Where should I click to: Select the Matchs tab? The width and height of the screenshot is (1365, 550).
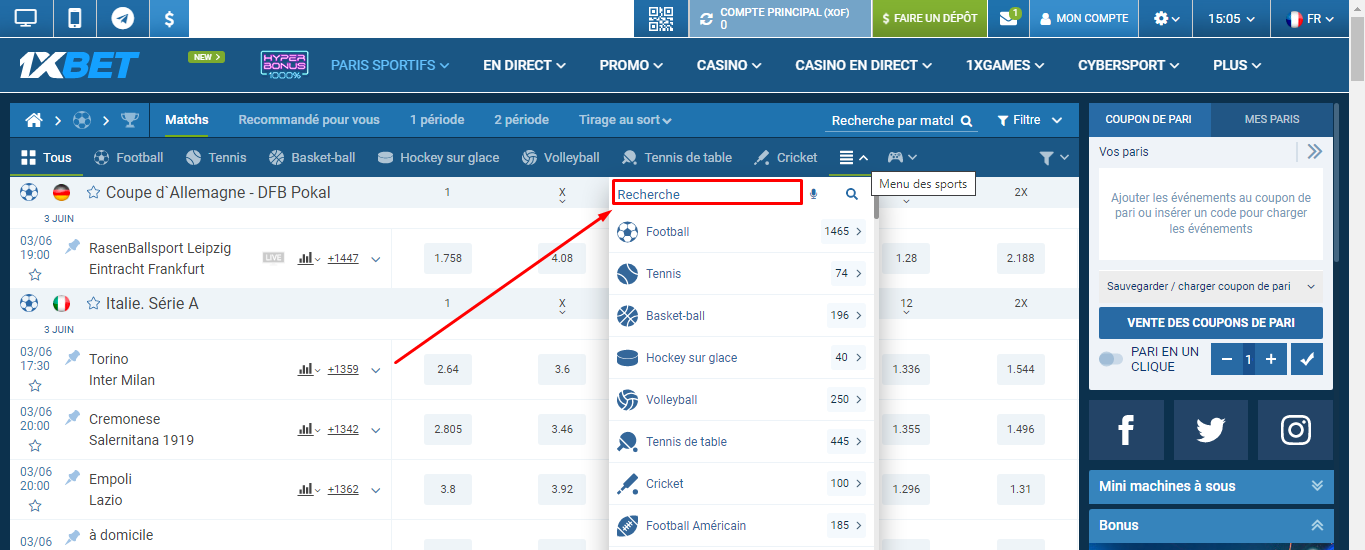tap(187, 120)
